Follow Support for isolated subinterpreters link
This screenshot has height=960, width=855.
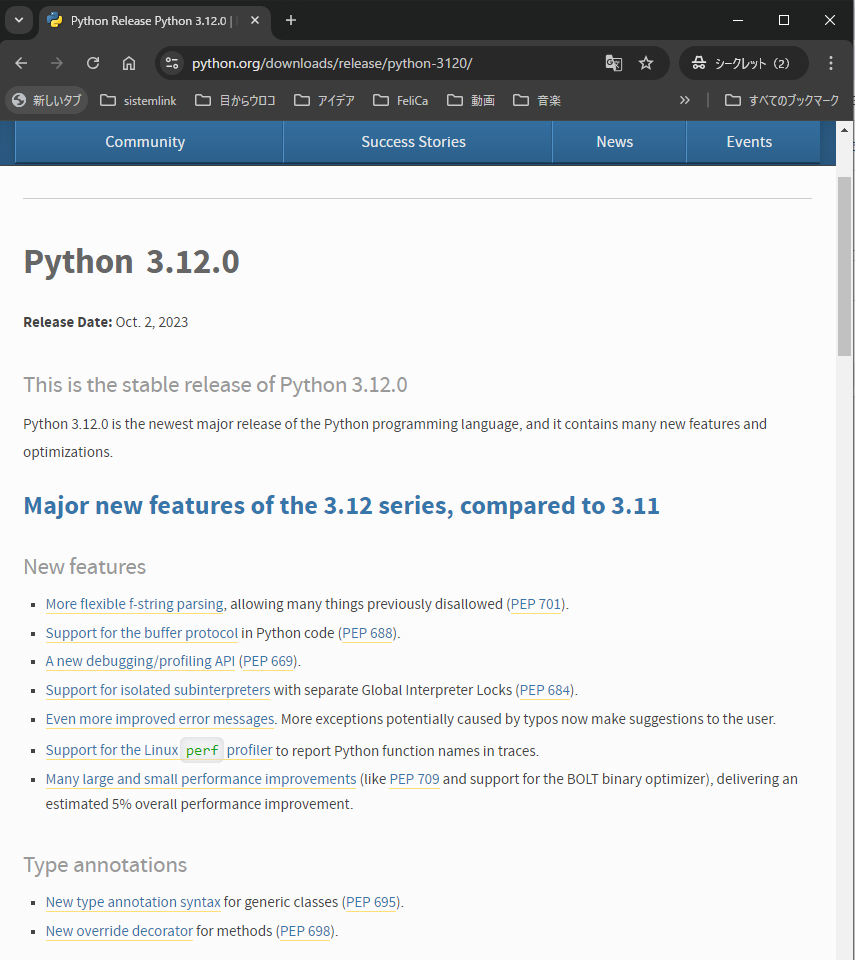point(158,690)
